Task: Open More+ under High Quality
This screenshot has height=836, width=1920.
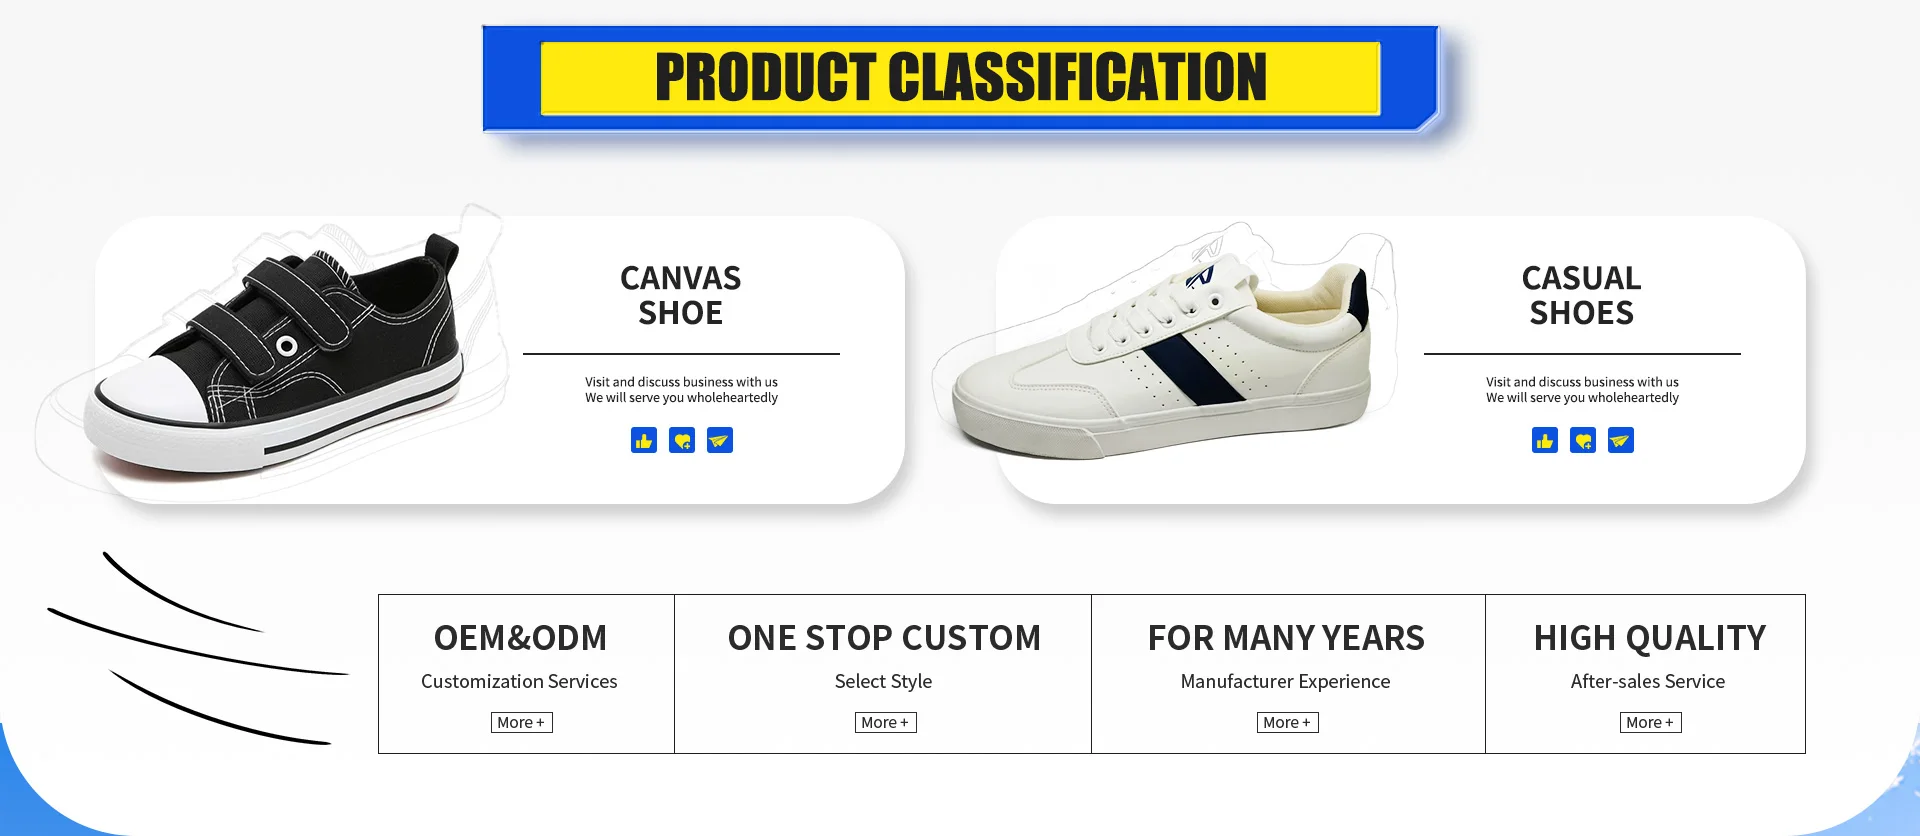Action: pos(1651,722)
